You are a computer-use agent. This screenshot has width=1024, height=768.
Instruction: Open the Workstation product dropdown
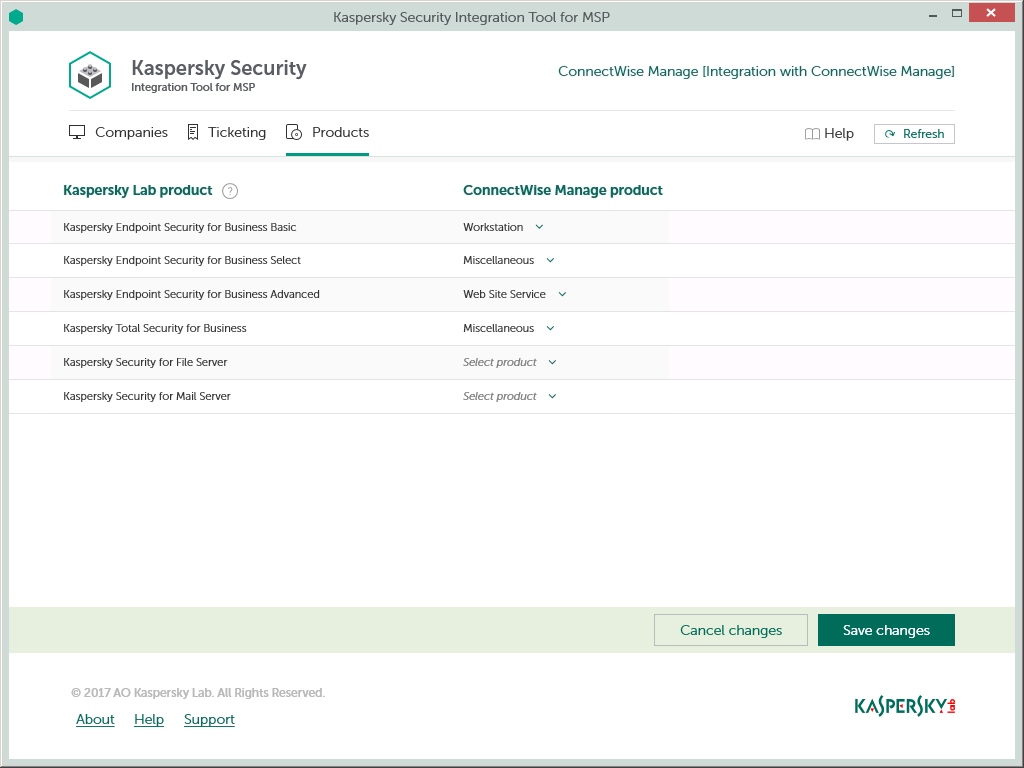coord(503,227)
